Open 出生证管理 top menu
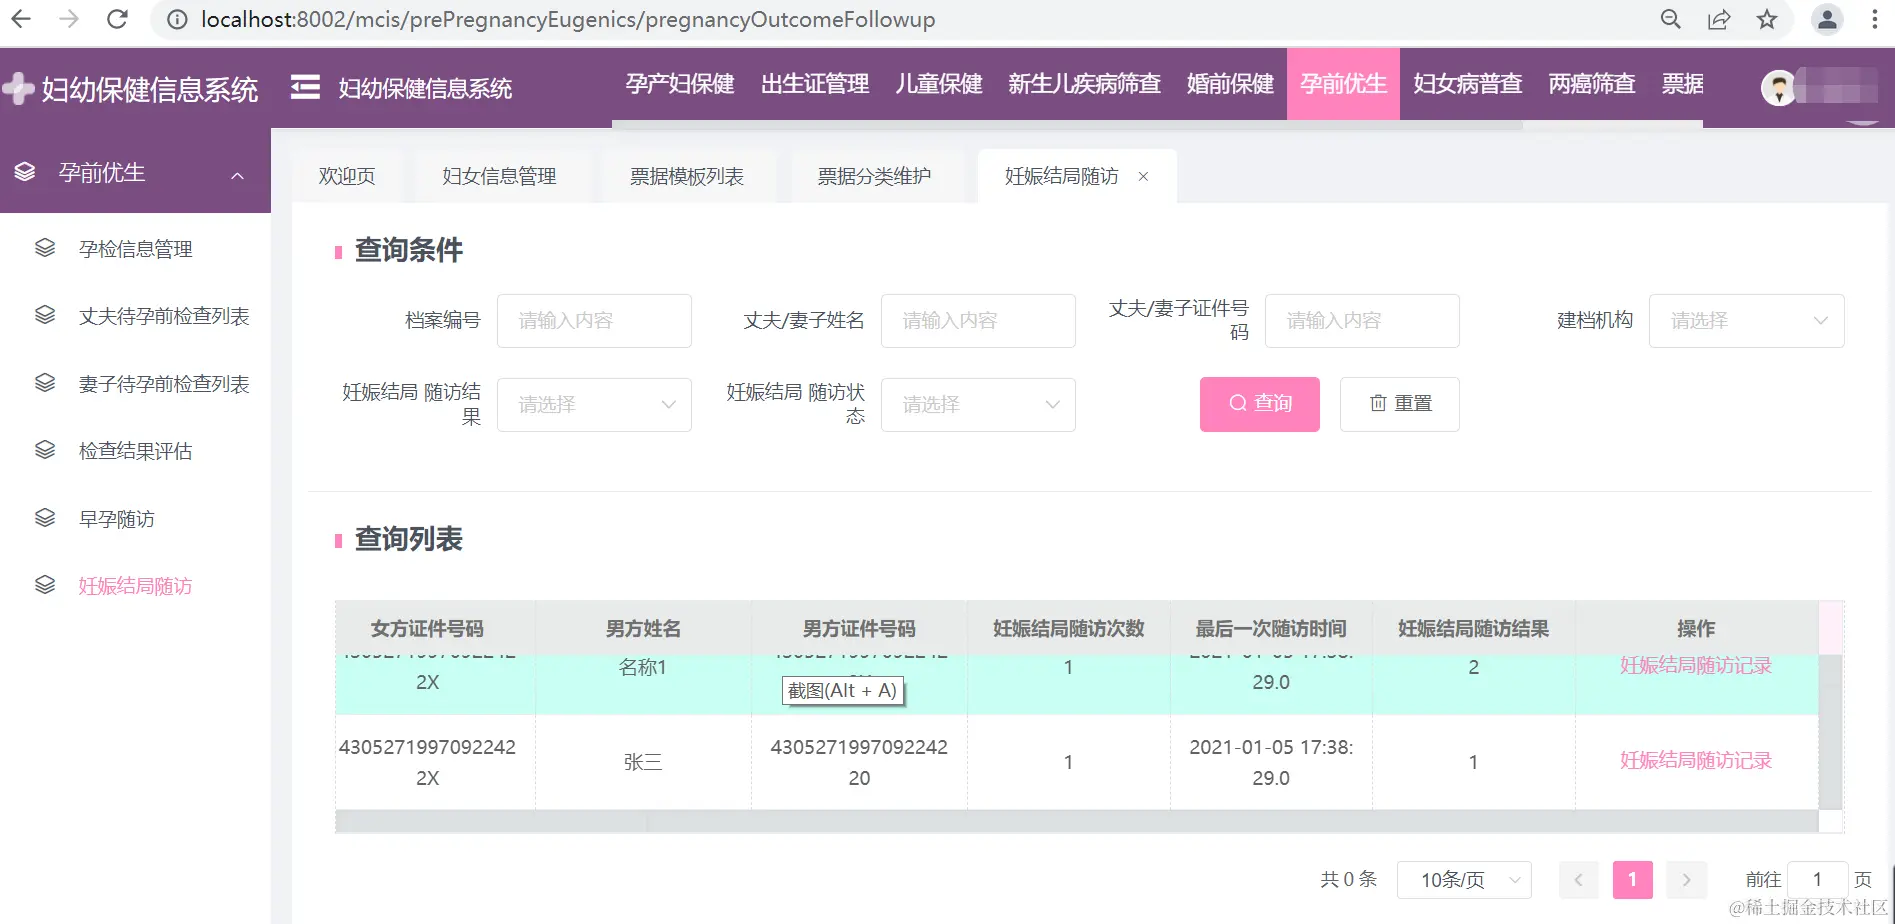This screenshot has height=924, width=1895. 815,84
